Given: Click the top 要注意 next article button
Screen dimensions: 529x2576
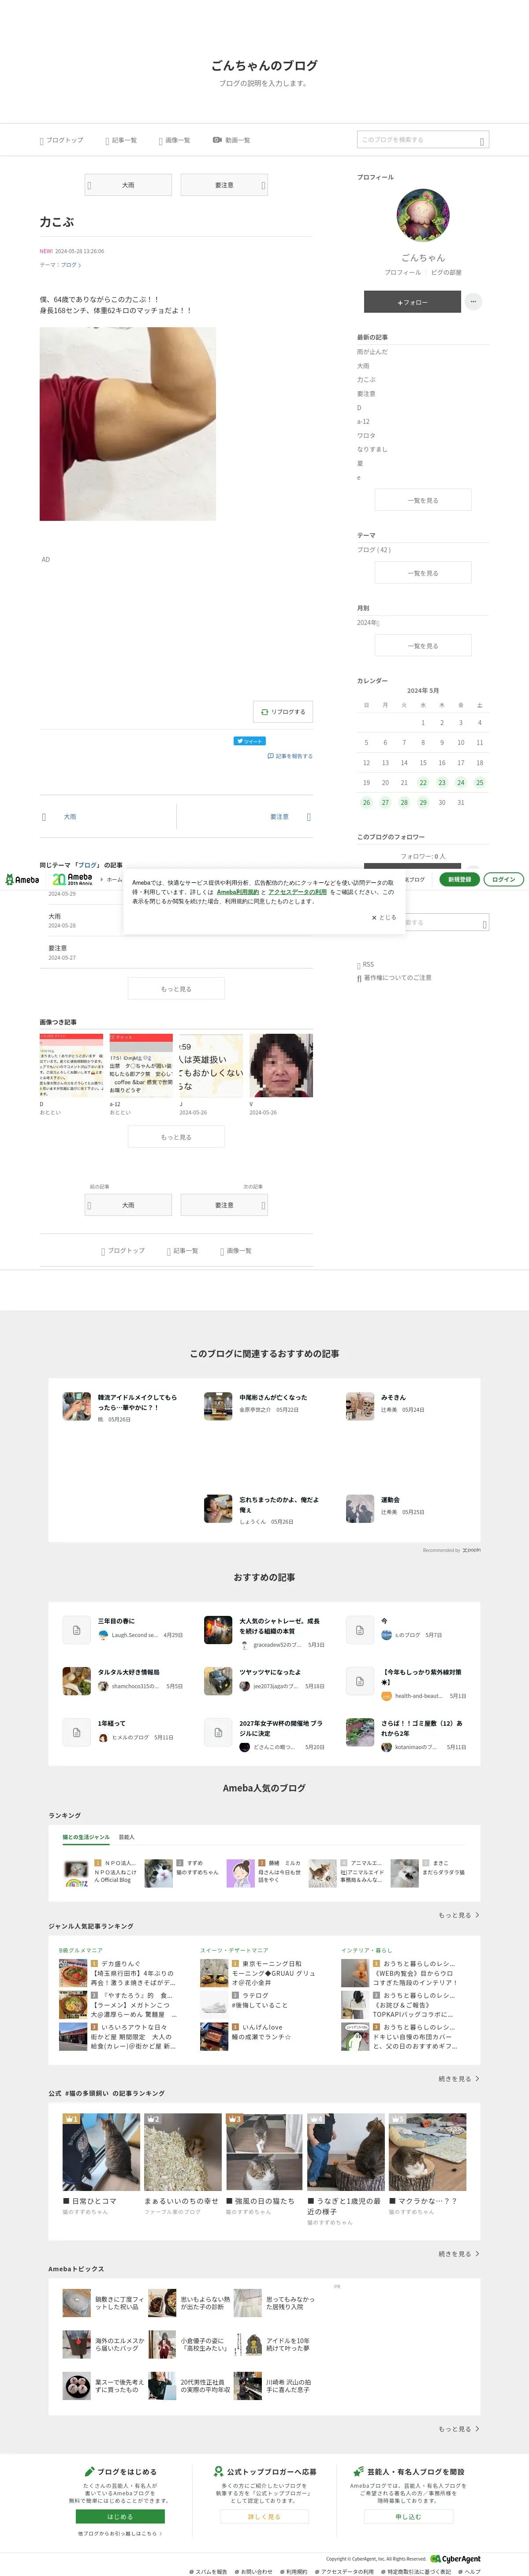Looking at the screenshot, I should [224, 185].
